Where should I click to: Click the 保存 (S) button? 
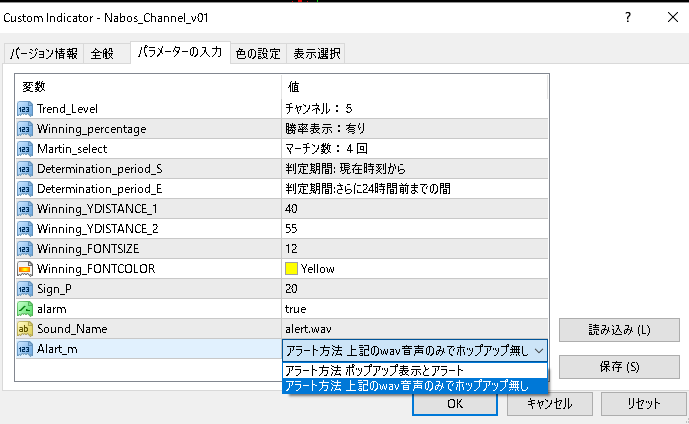point(619,367)
